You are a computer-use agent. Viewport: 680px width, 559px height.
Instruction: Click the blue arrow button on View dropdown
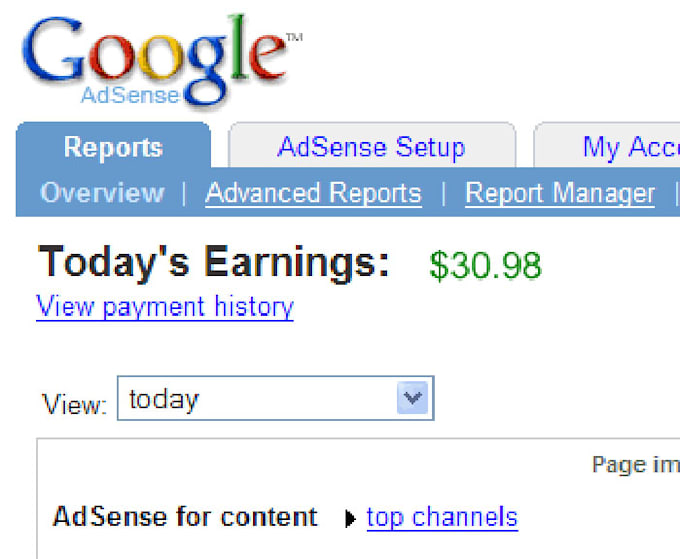(x=413, y=399)
